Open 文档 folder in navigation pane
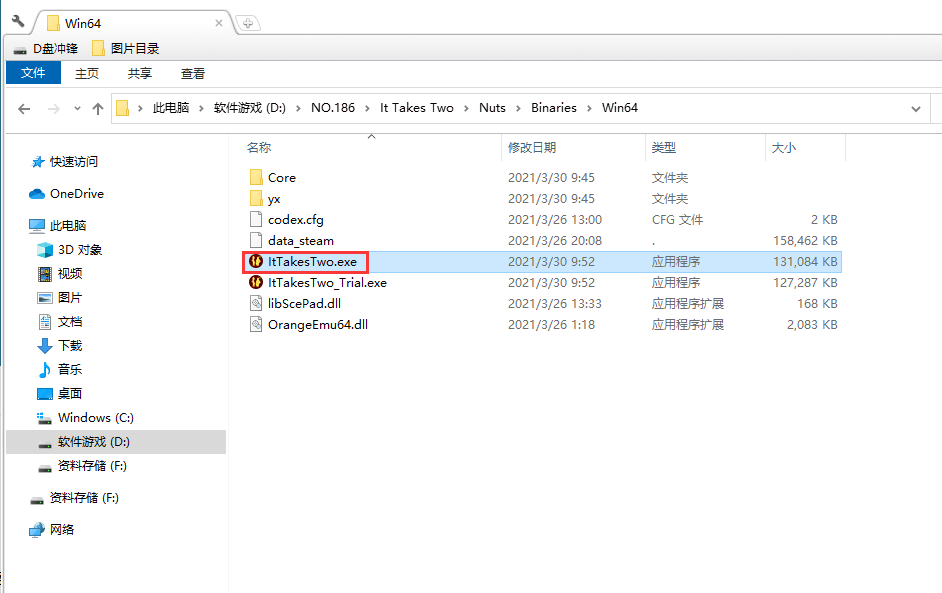This screenshot has height=593, width=942. point(60,321)
